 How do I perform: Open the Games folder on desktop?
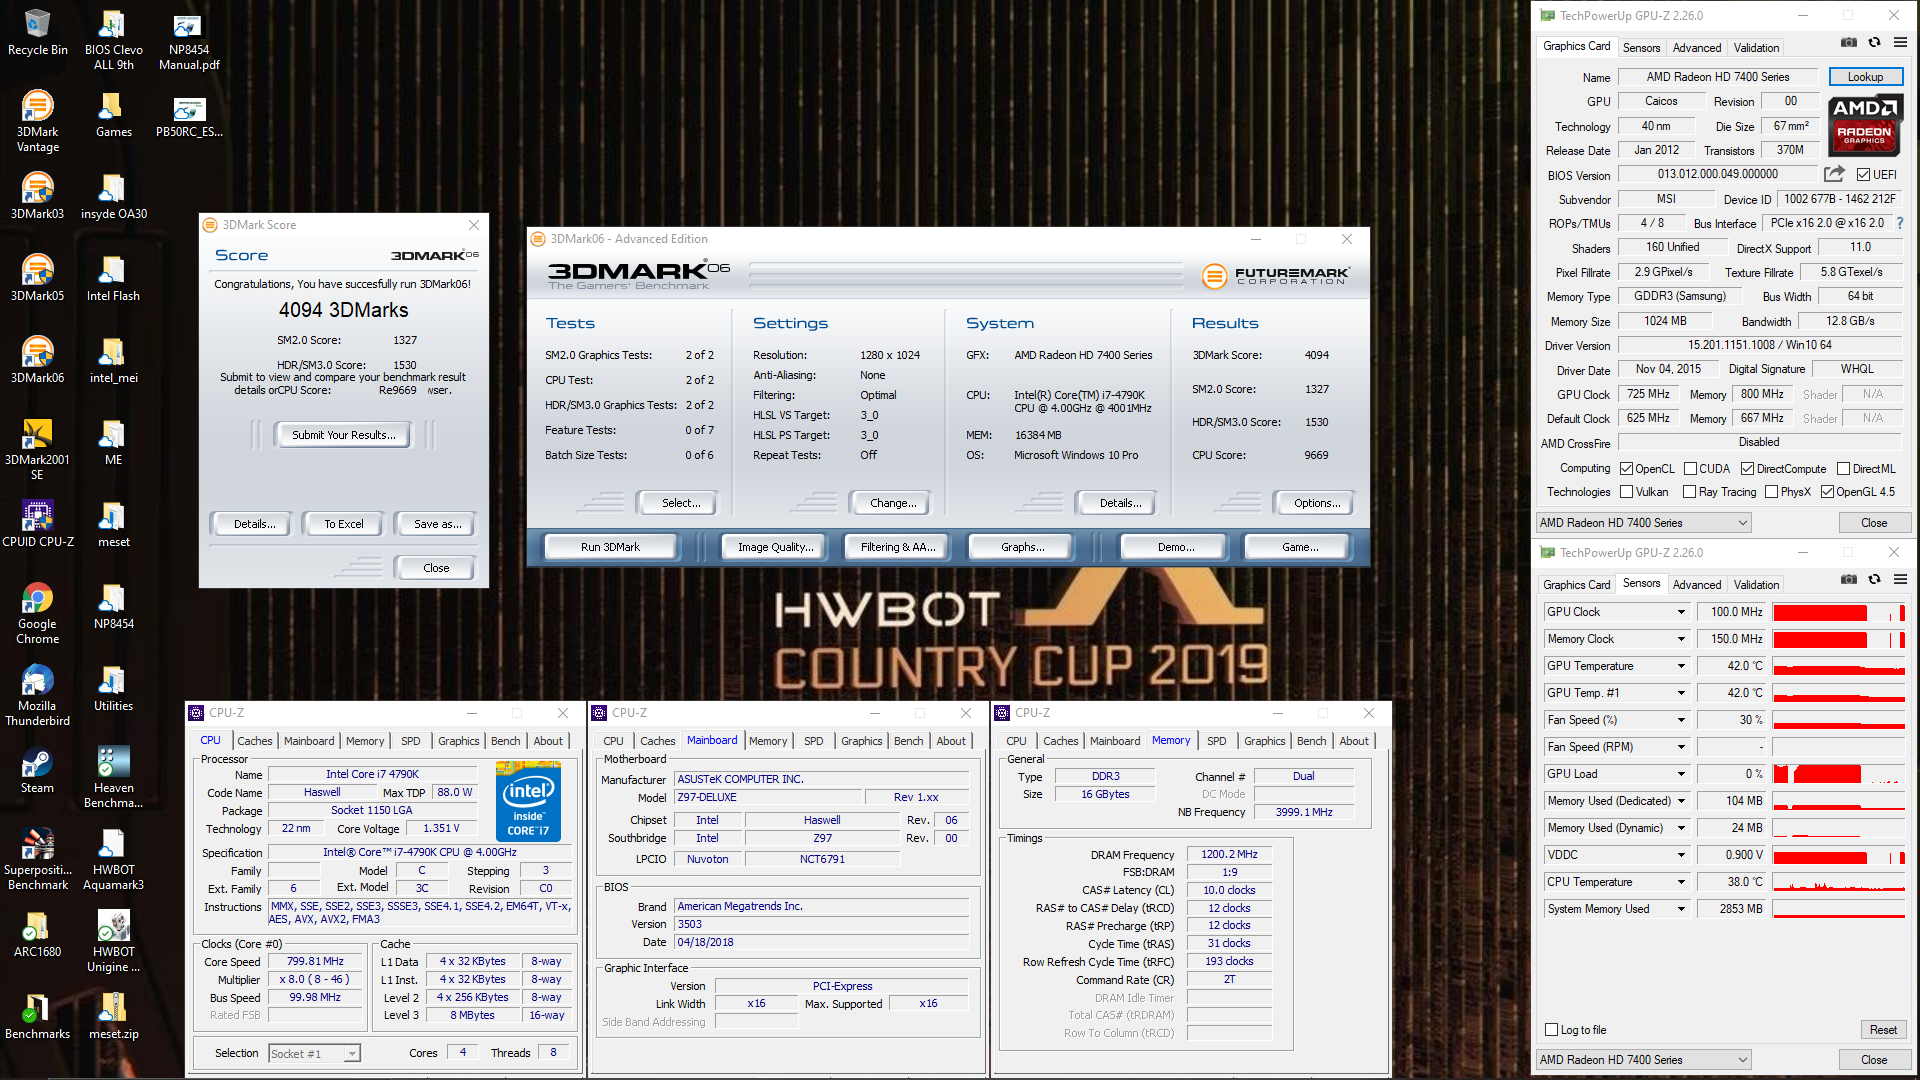[x=114, y=114]
